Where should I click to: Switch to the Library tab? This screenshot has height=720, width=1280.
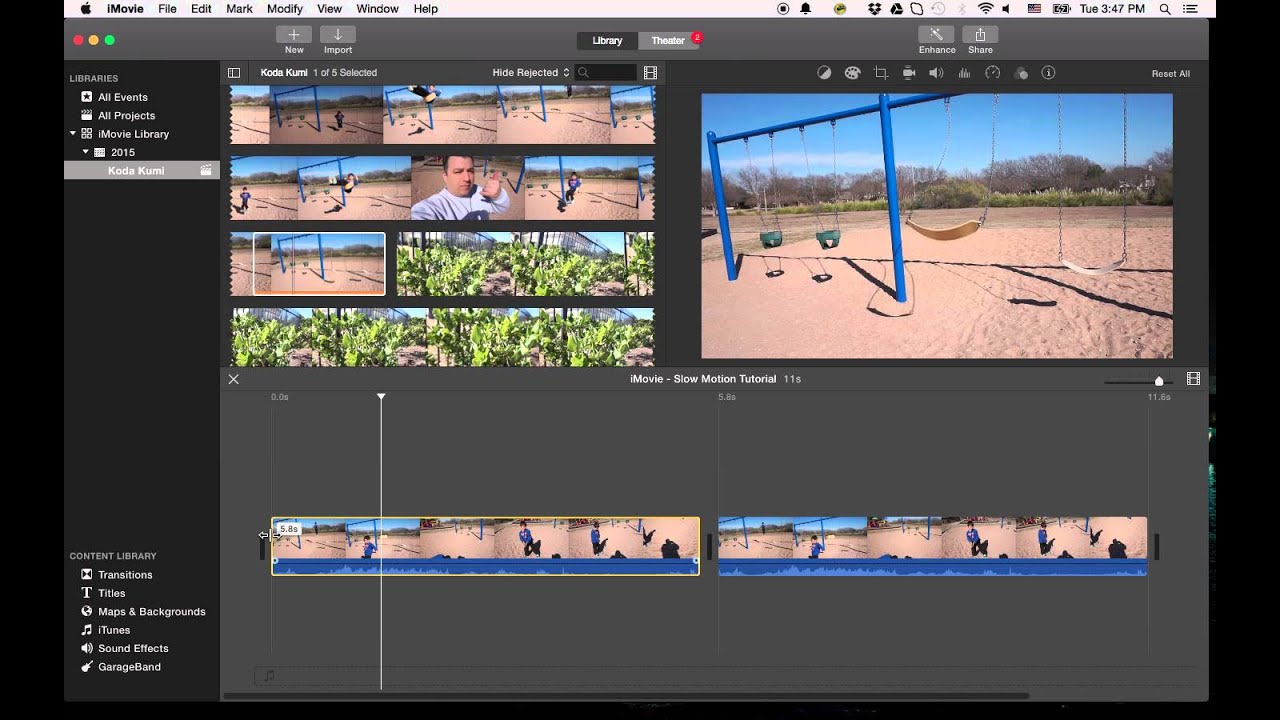pos(607,41)
